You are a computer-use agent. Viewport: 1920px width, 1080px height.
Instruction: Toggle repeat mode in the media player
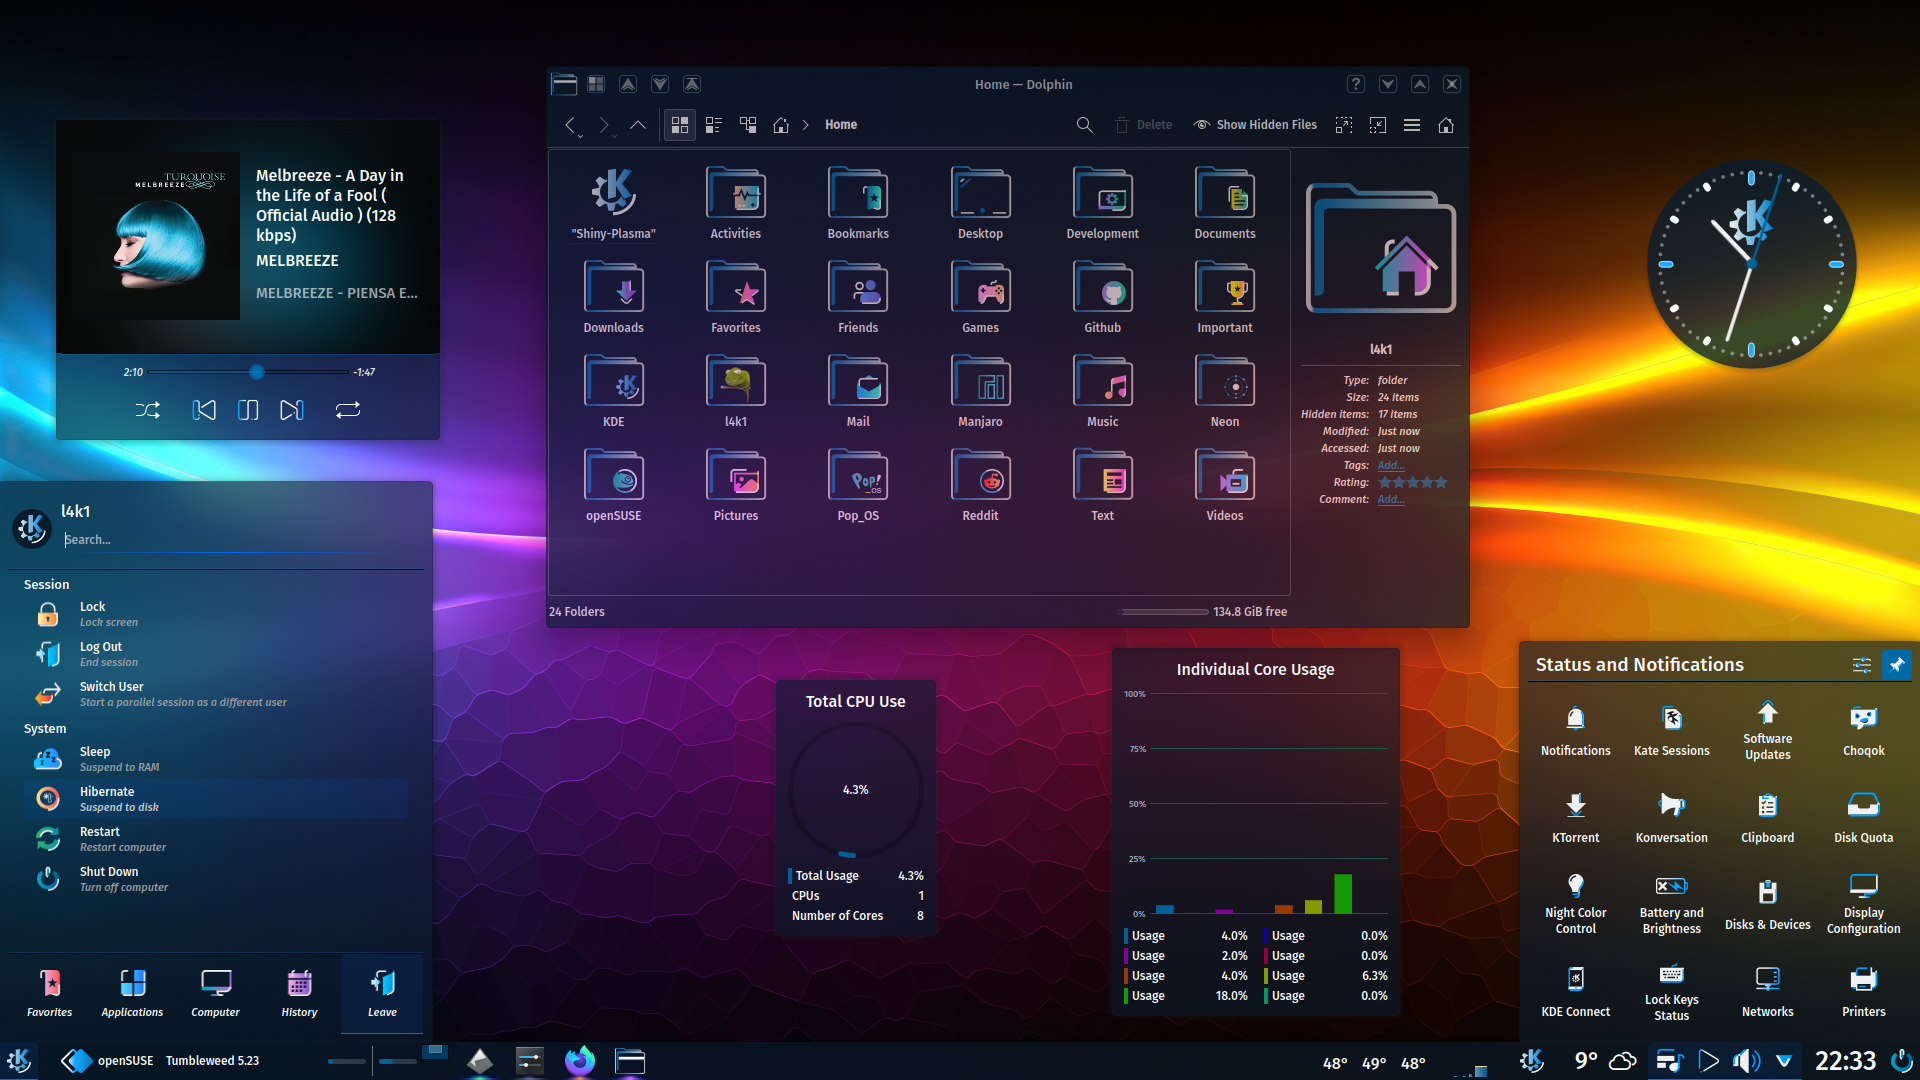[348, 410]
